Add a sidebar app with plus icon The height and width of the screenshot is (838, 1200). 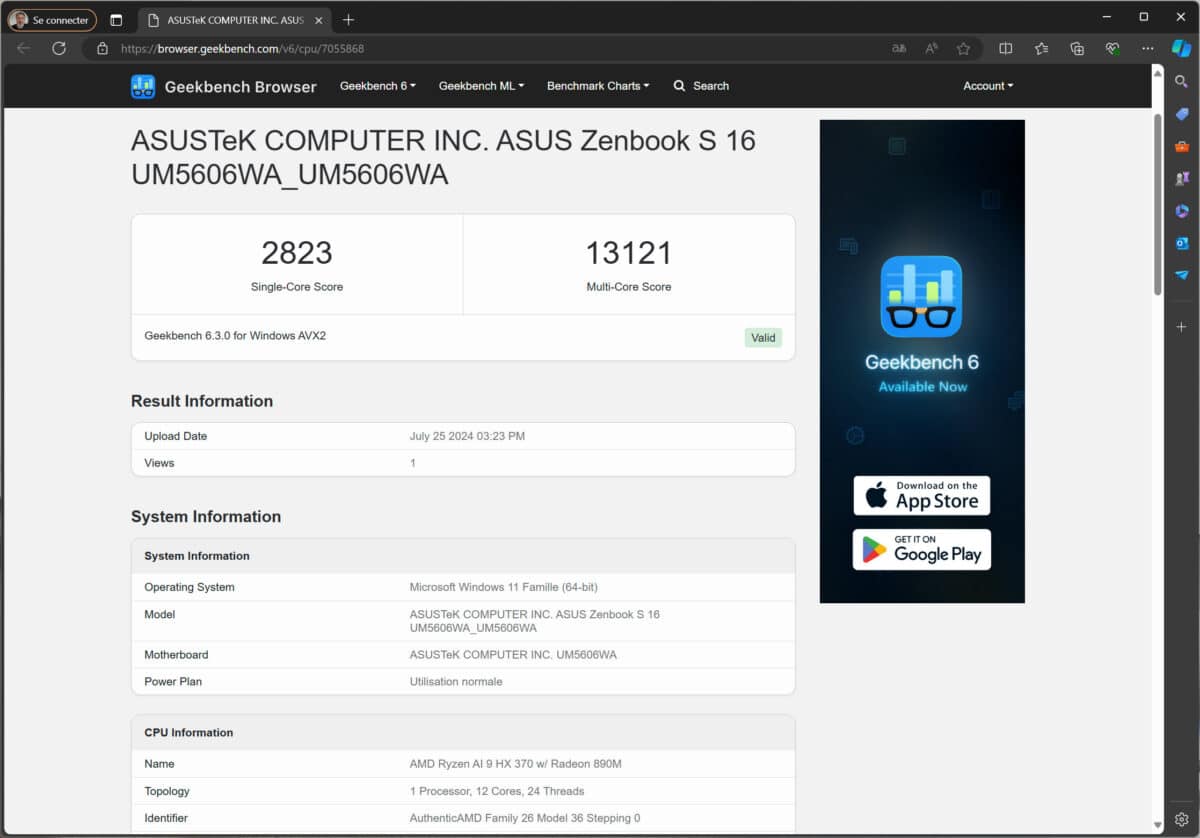tap(1181, 327)
